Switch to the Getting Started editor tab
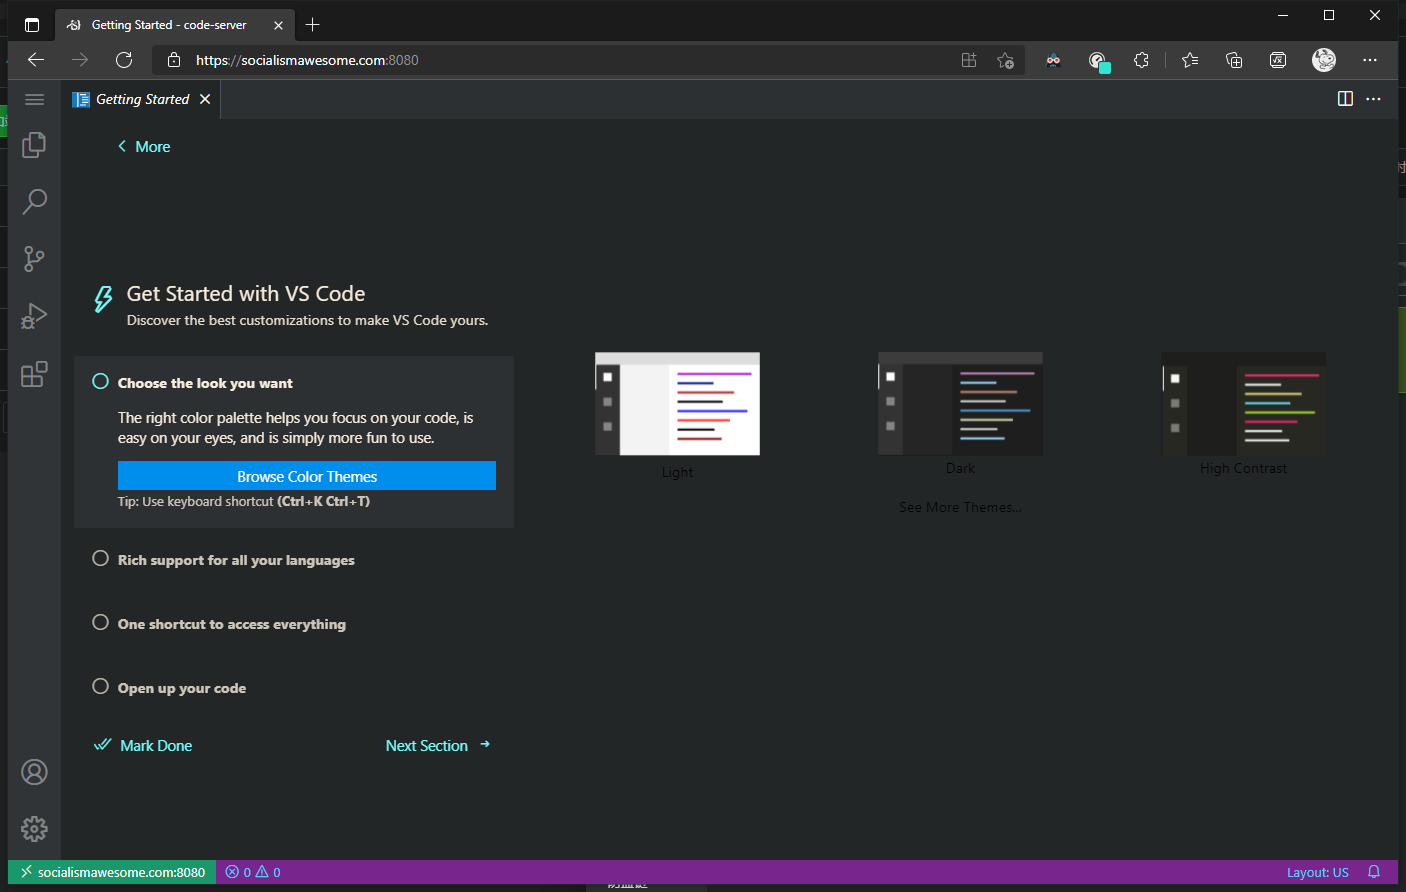 pyautogui.click(x=142, y=99)
